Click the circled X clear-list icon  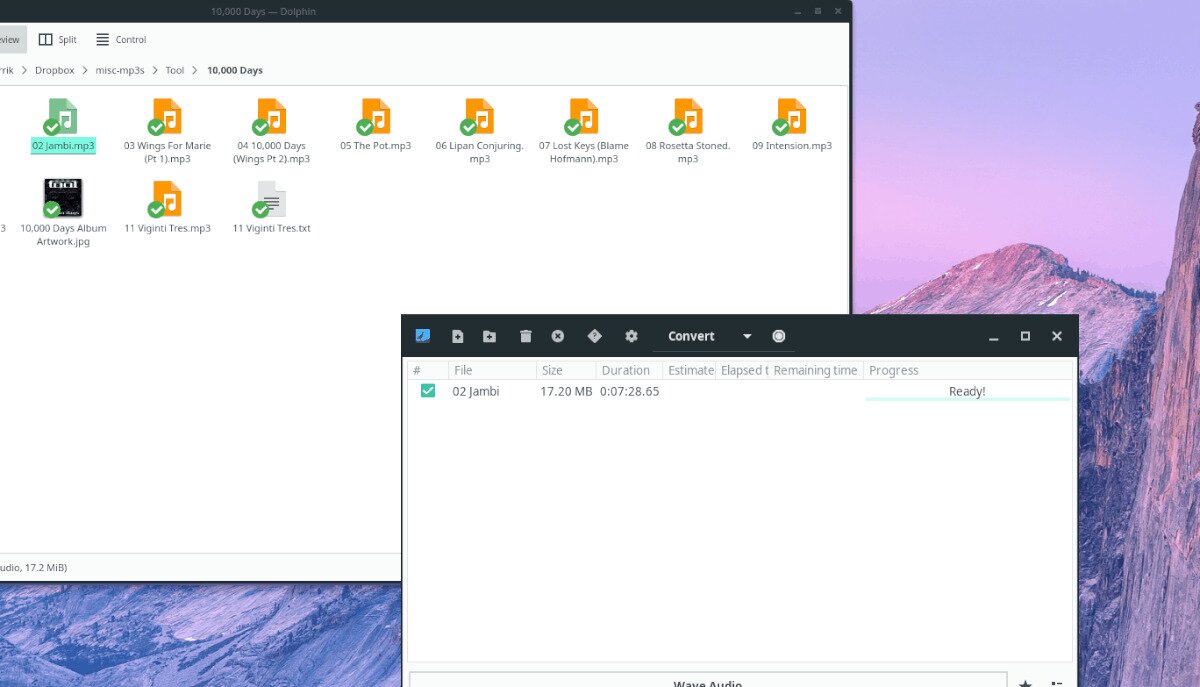click(x=558, y=337)
